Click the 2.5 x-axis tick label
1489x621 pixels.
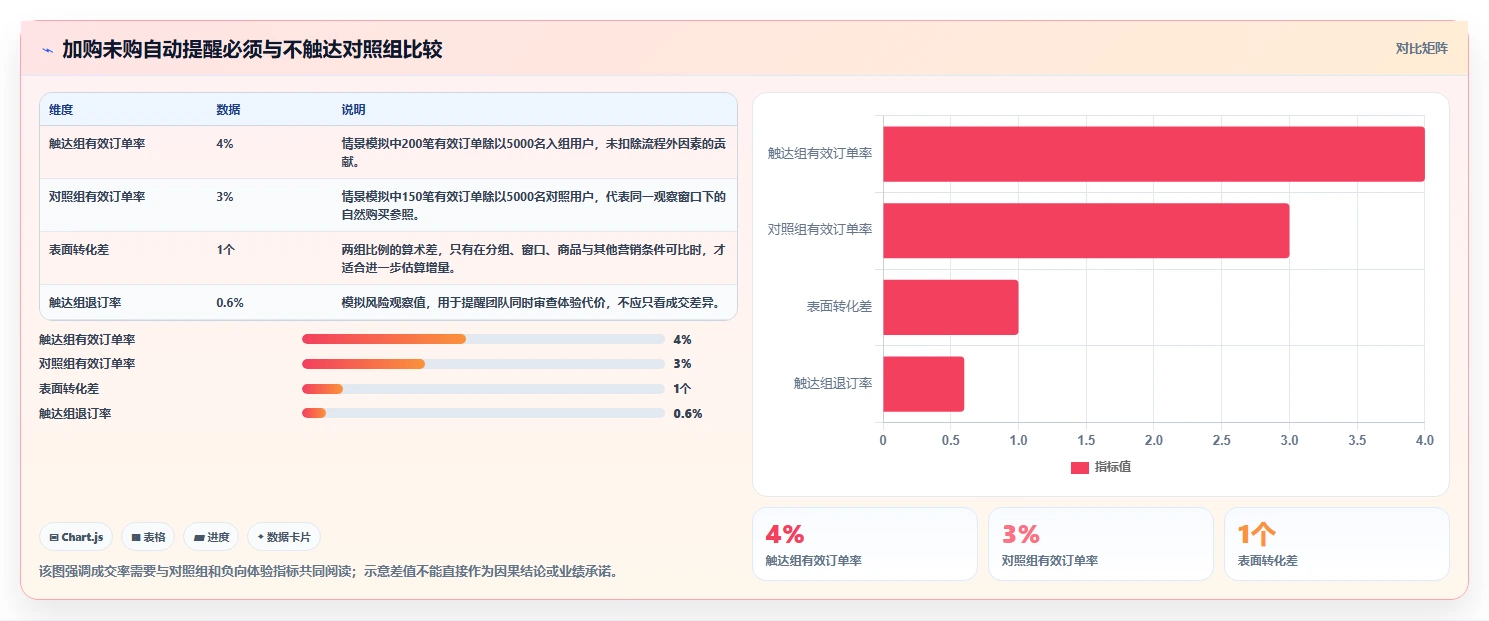click(1221, 440)
